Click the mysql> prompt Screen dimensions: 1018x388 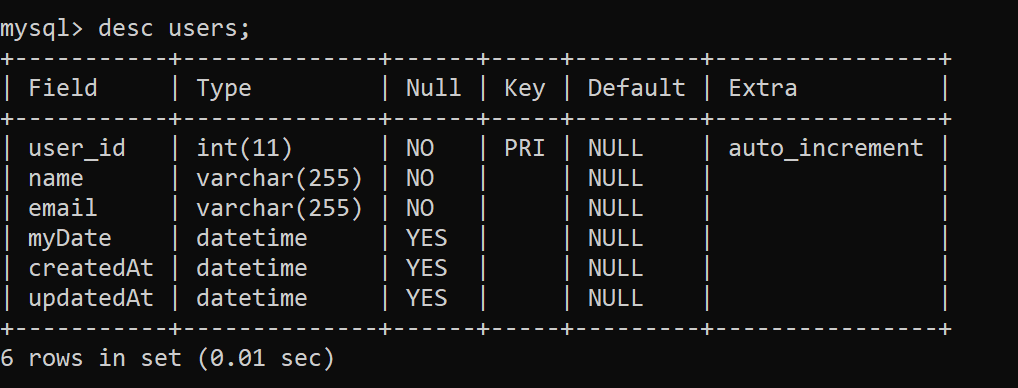tap(42, 30)
